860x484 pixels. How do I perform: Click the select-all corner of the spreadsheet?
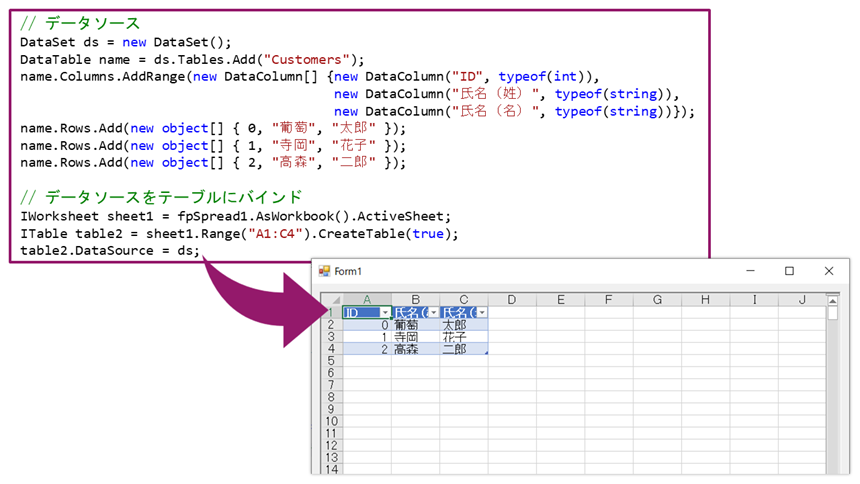330,299
